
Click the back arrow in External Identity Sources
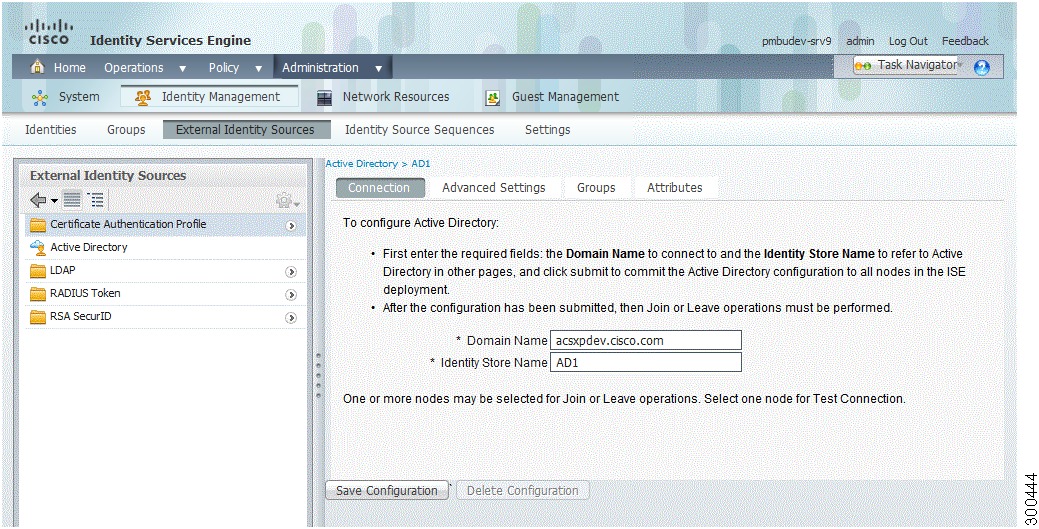coord(38,200)
